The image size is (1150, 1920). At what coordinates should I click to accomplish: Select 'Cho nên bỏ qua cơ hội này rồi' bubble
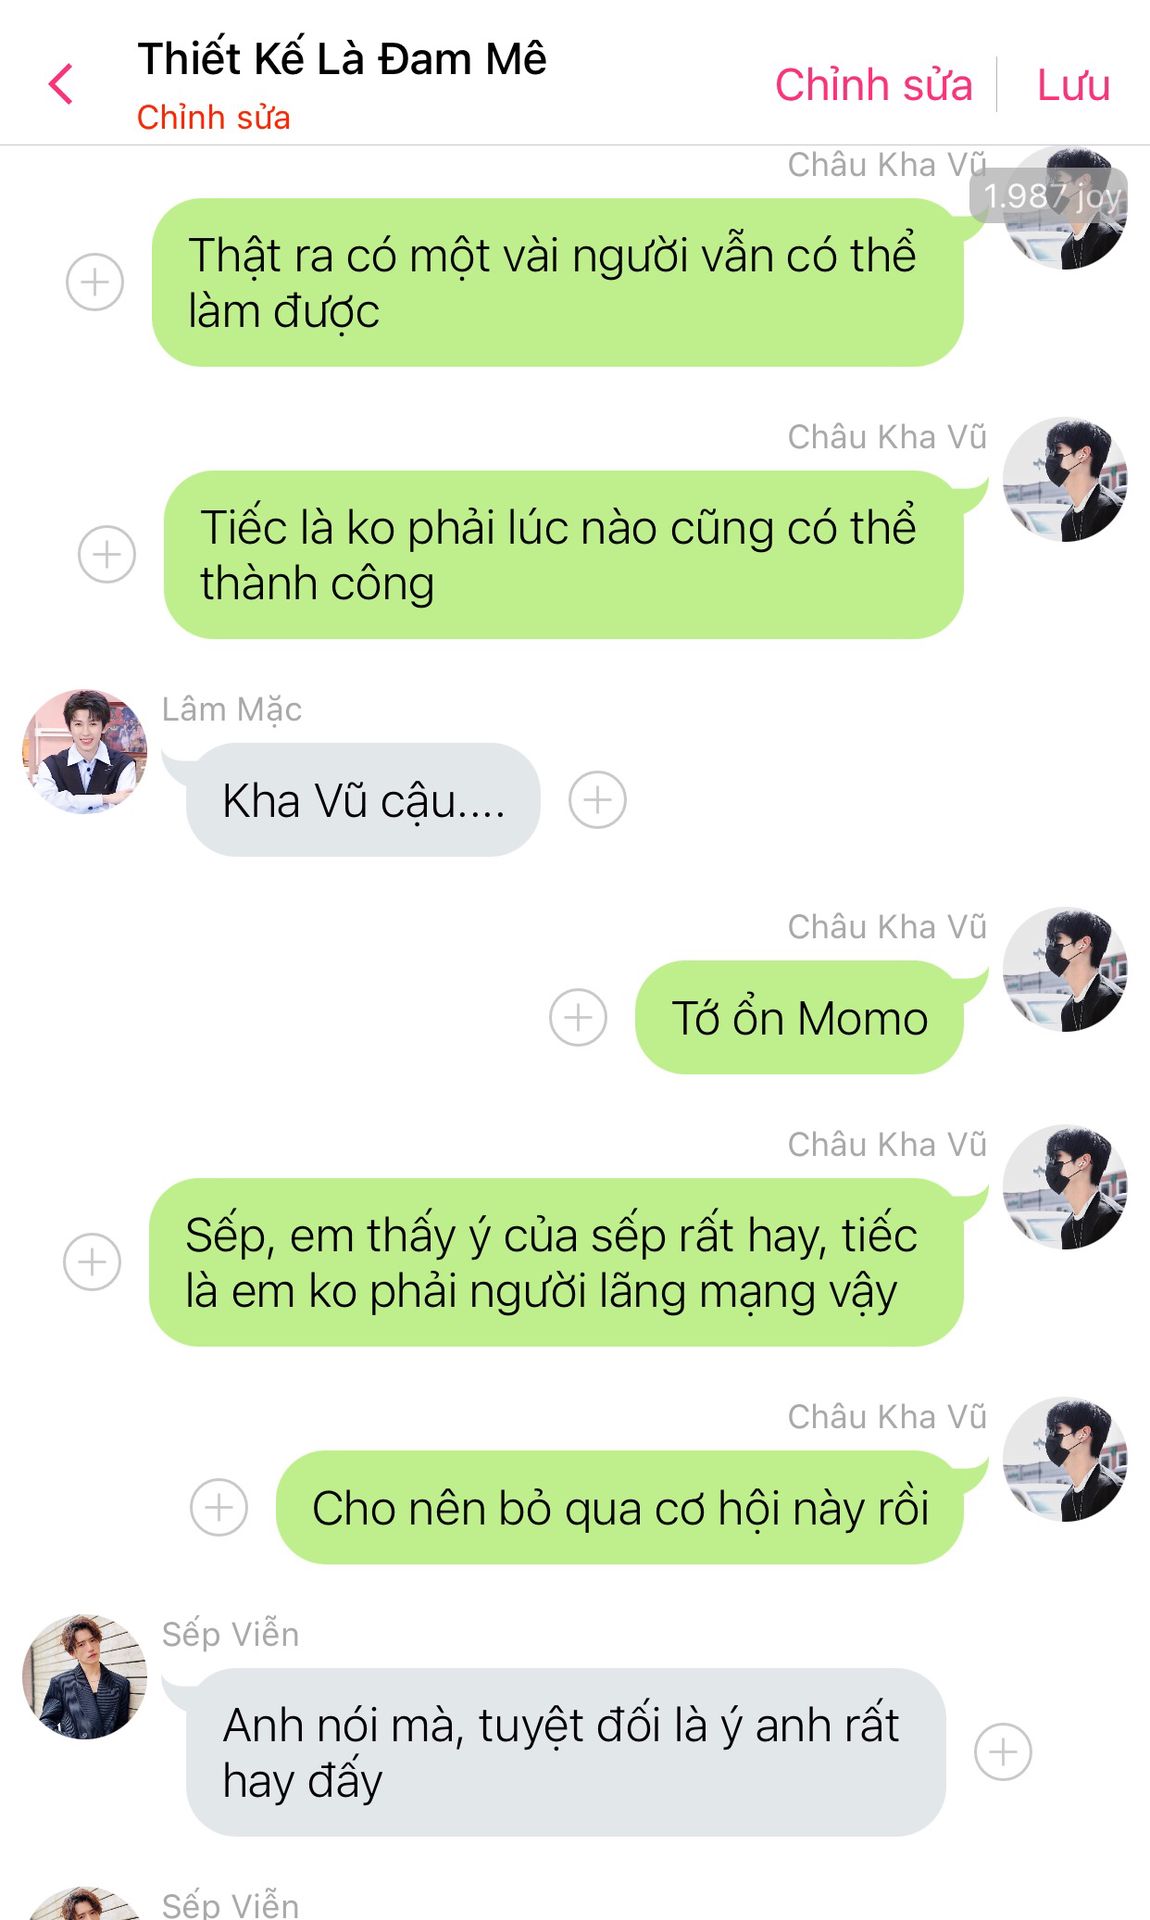[x=620, y=1507]
